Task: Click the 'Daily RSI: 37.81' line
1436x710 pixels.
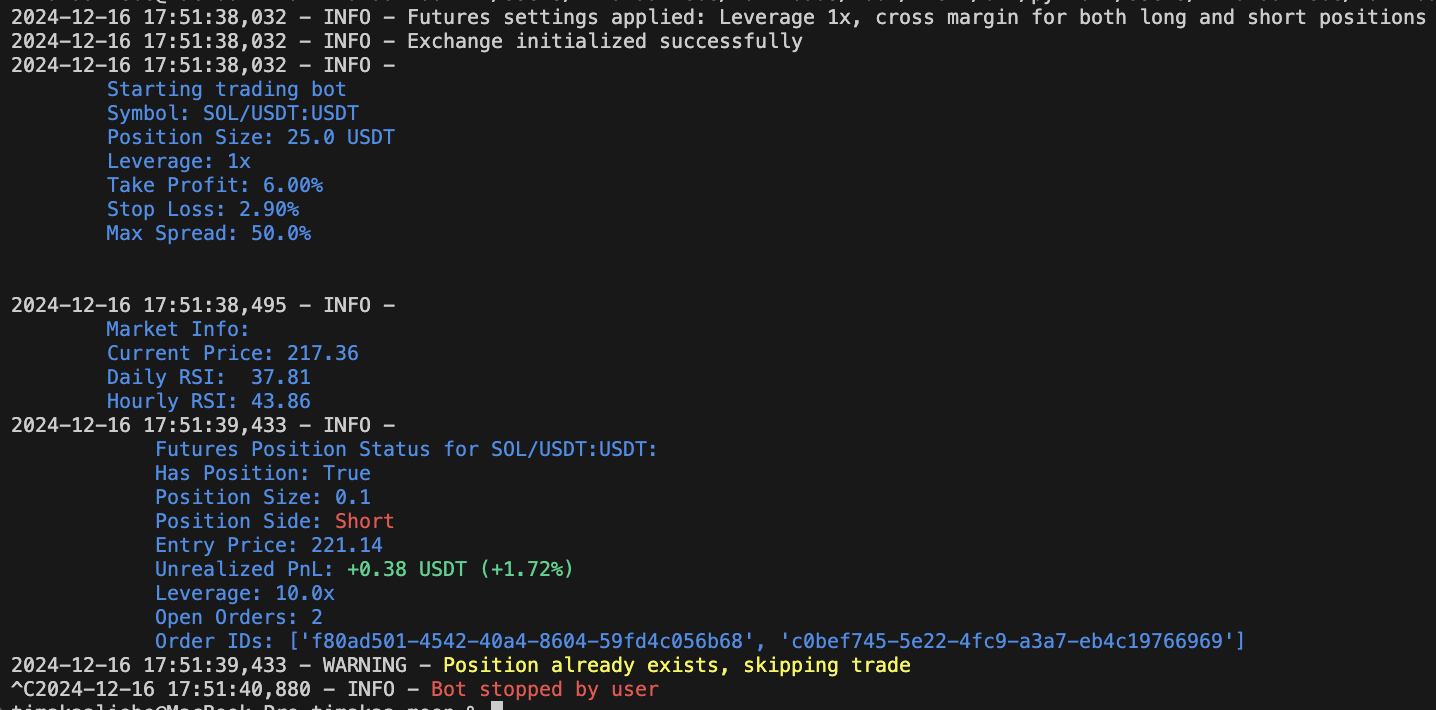Action: coord(208,377)
